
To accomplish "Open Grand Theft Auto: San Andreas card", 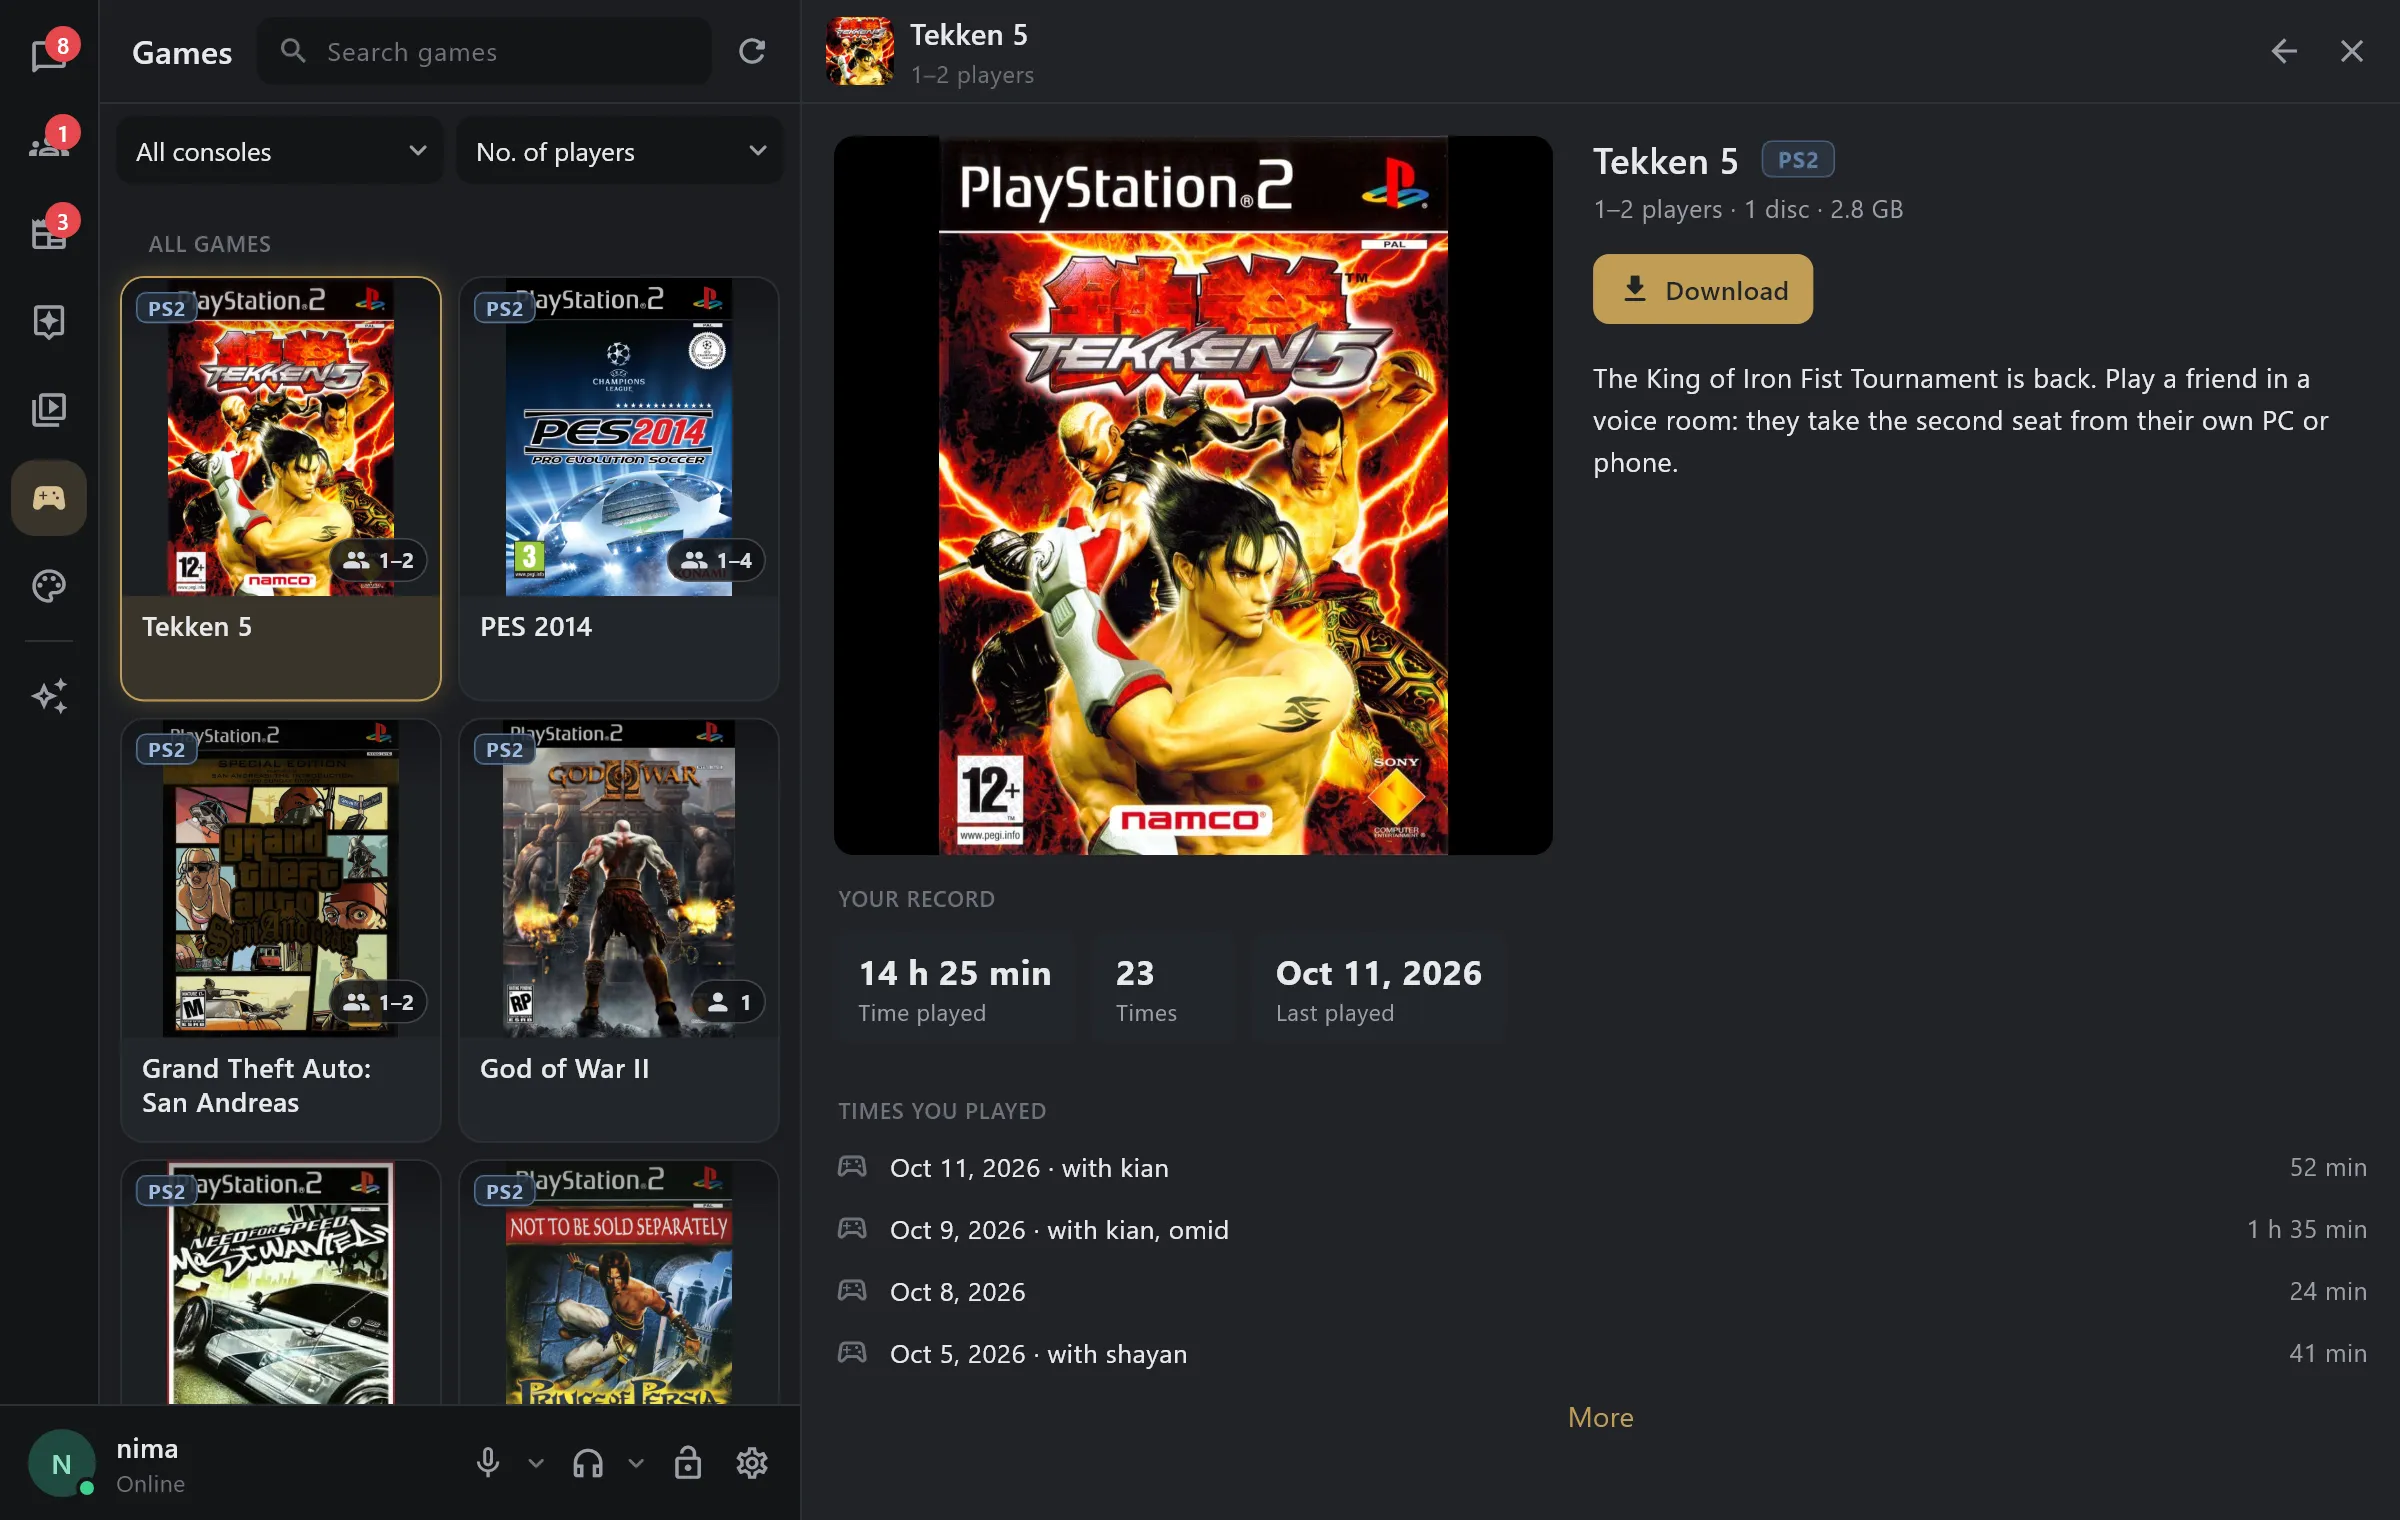I will click(x=281, y=931).
